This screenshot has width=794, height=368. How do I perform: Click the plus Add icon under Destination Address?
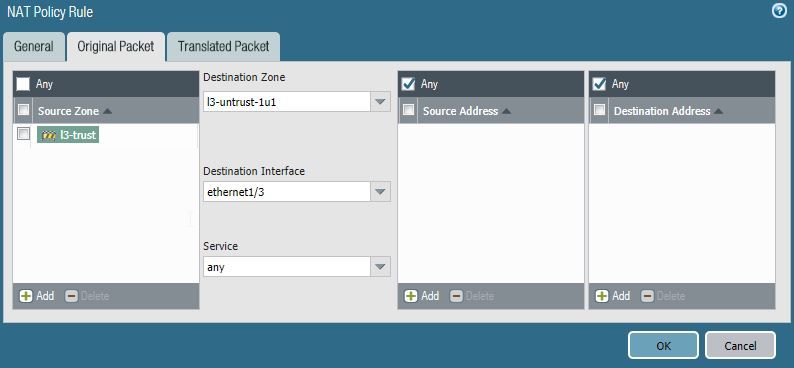point(602,296)
